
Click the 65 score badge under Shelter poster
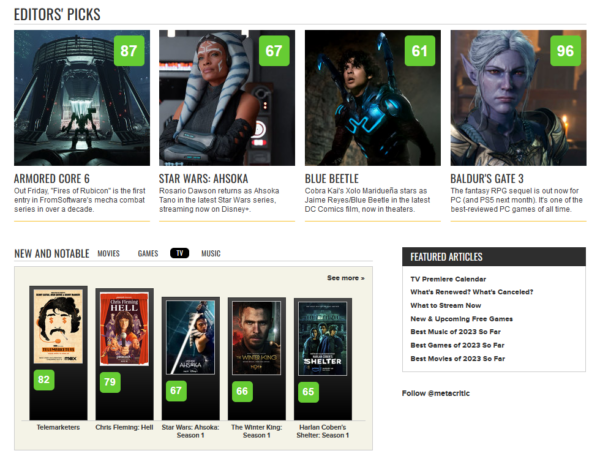point(308,392)
